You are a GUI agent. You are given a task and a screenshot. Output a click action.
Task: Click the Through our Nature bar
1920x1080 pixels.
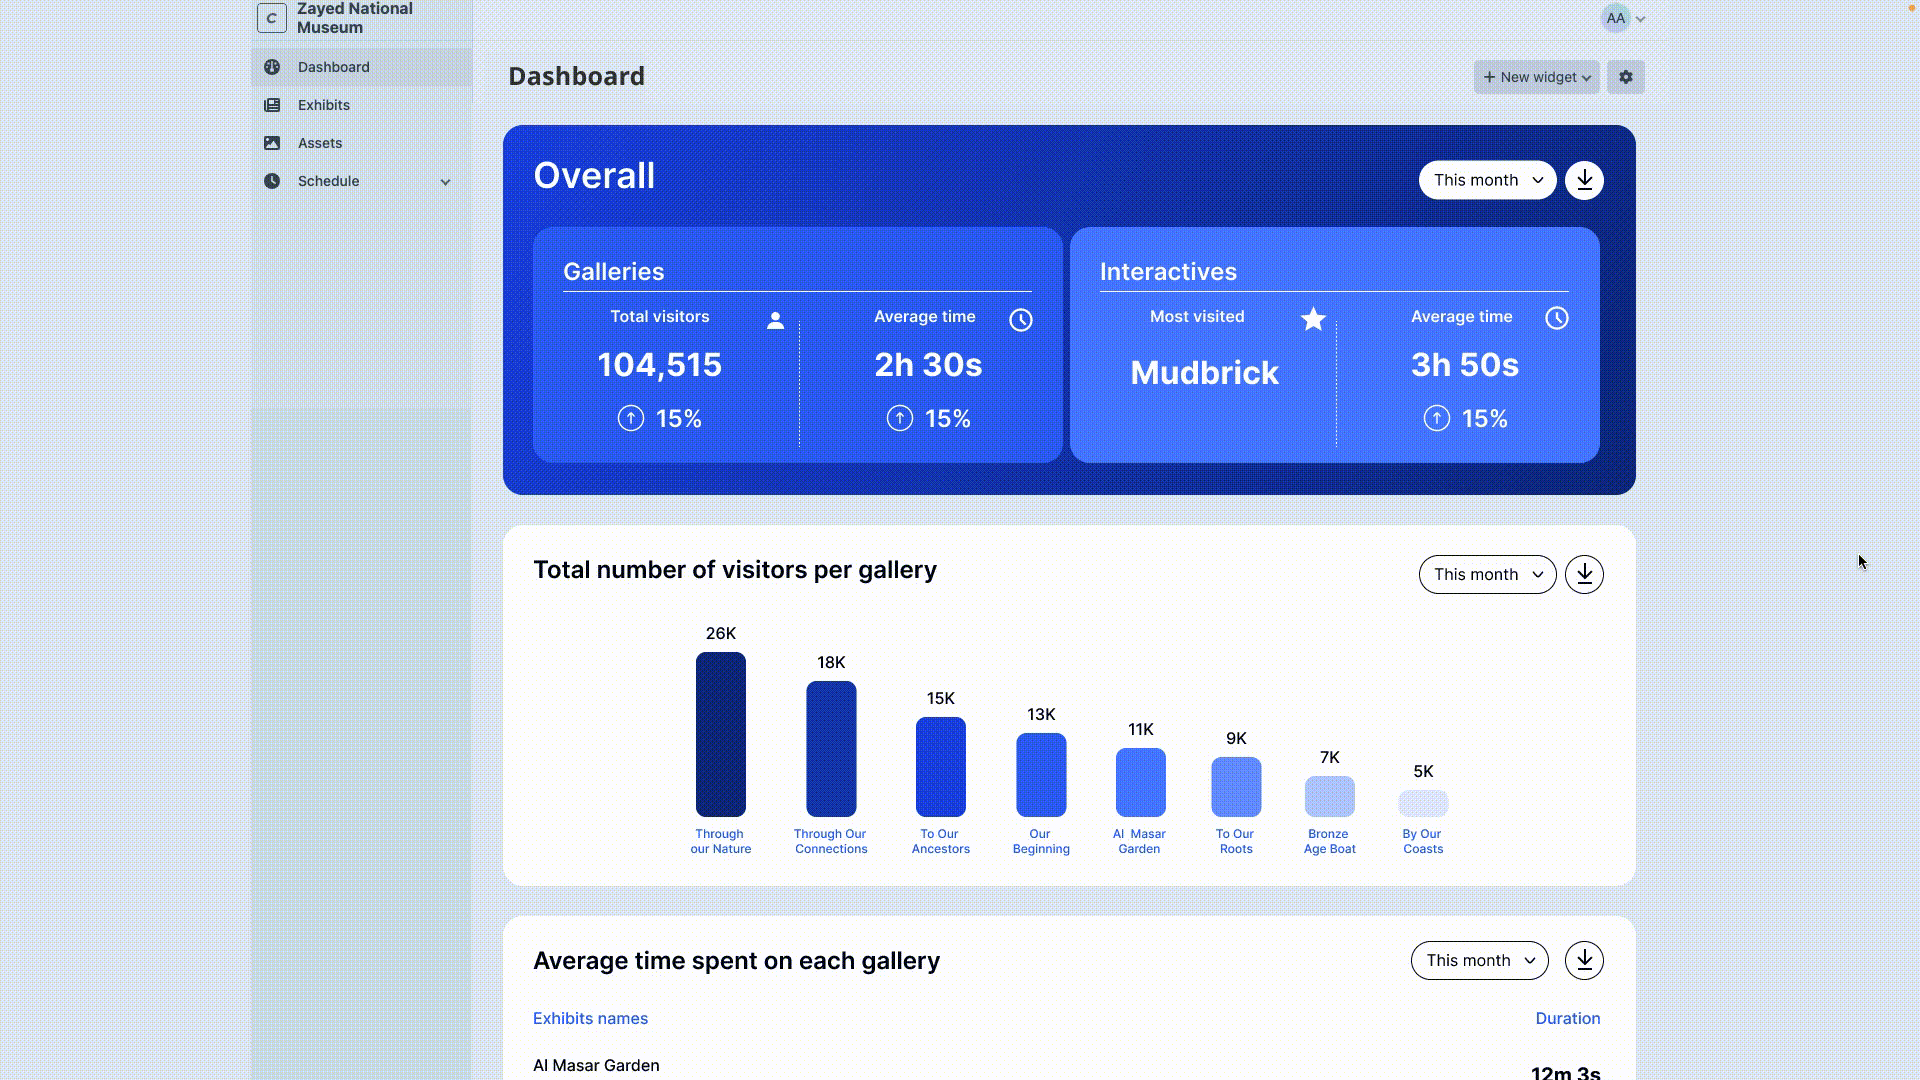(720, 734)
